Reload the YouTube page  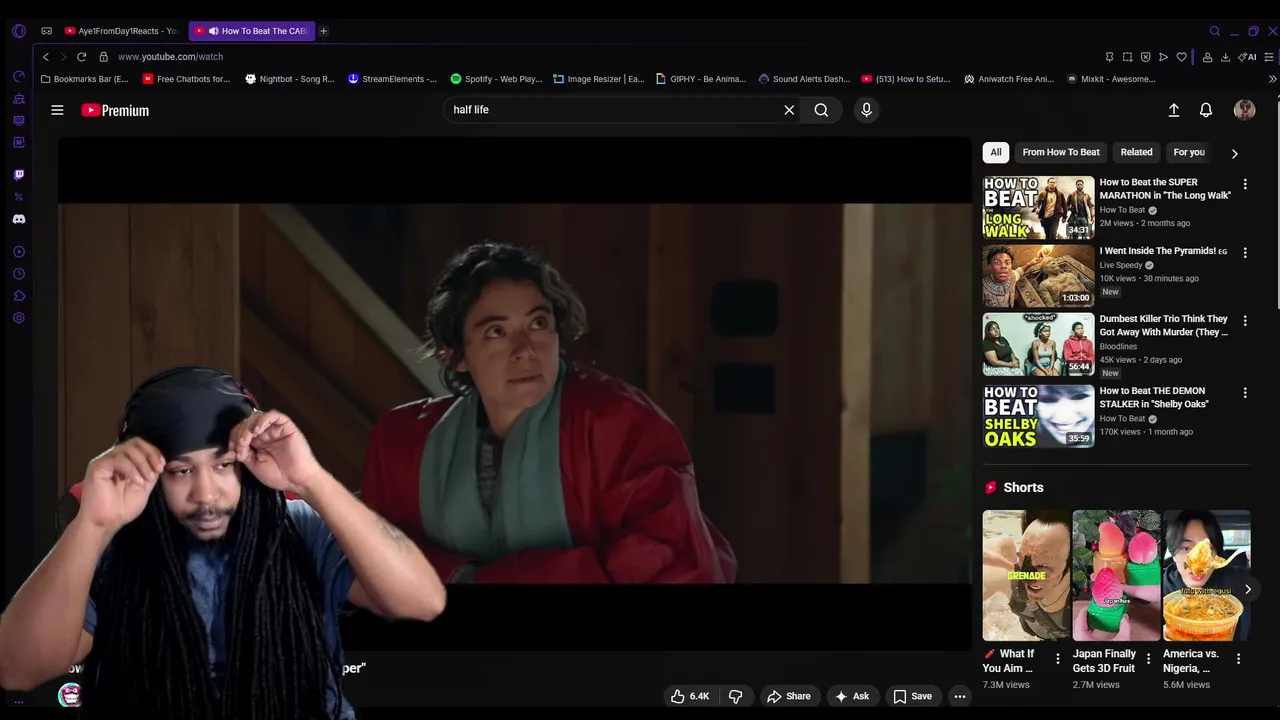pyautogui.click(x=82, y=57)
